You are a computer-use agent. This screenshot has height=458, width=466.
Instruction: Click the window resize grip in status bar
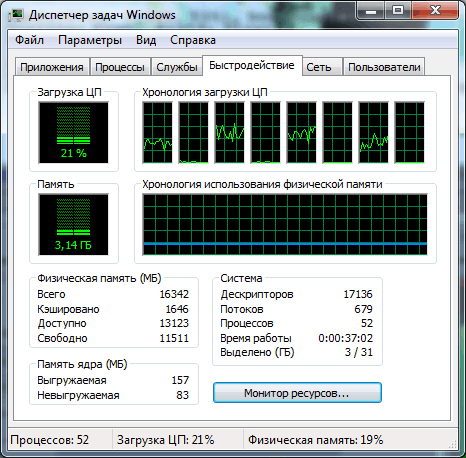point(452,445)
